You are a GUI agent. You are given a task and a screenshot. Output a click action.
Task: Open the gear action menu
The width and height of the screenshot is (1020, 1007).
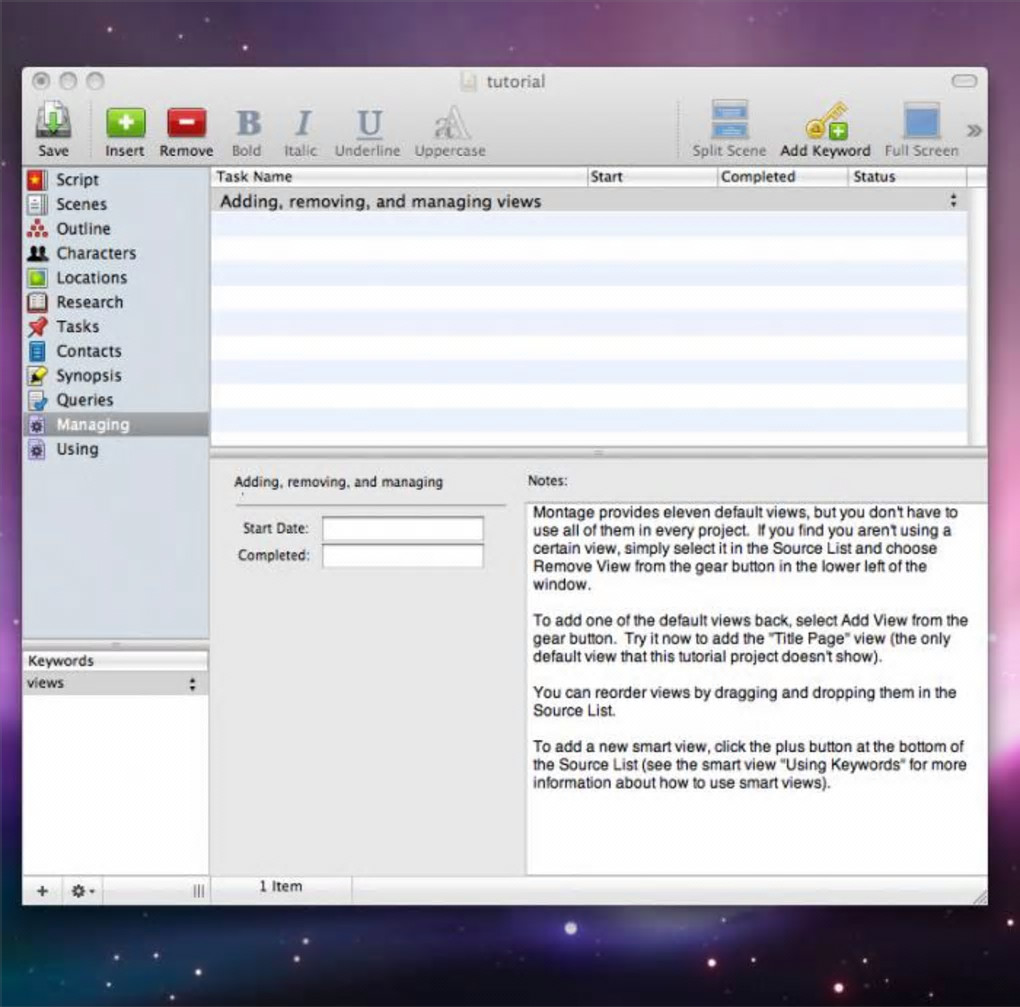(x=82, y=890)
